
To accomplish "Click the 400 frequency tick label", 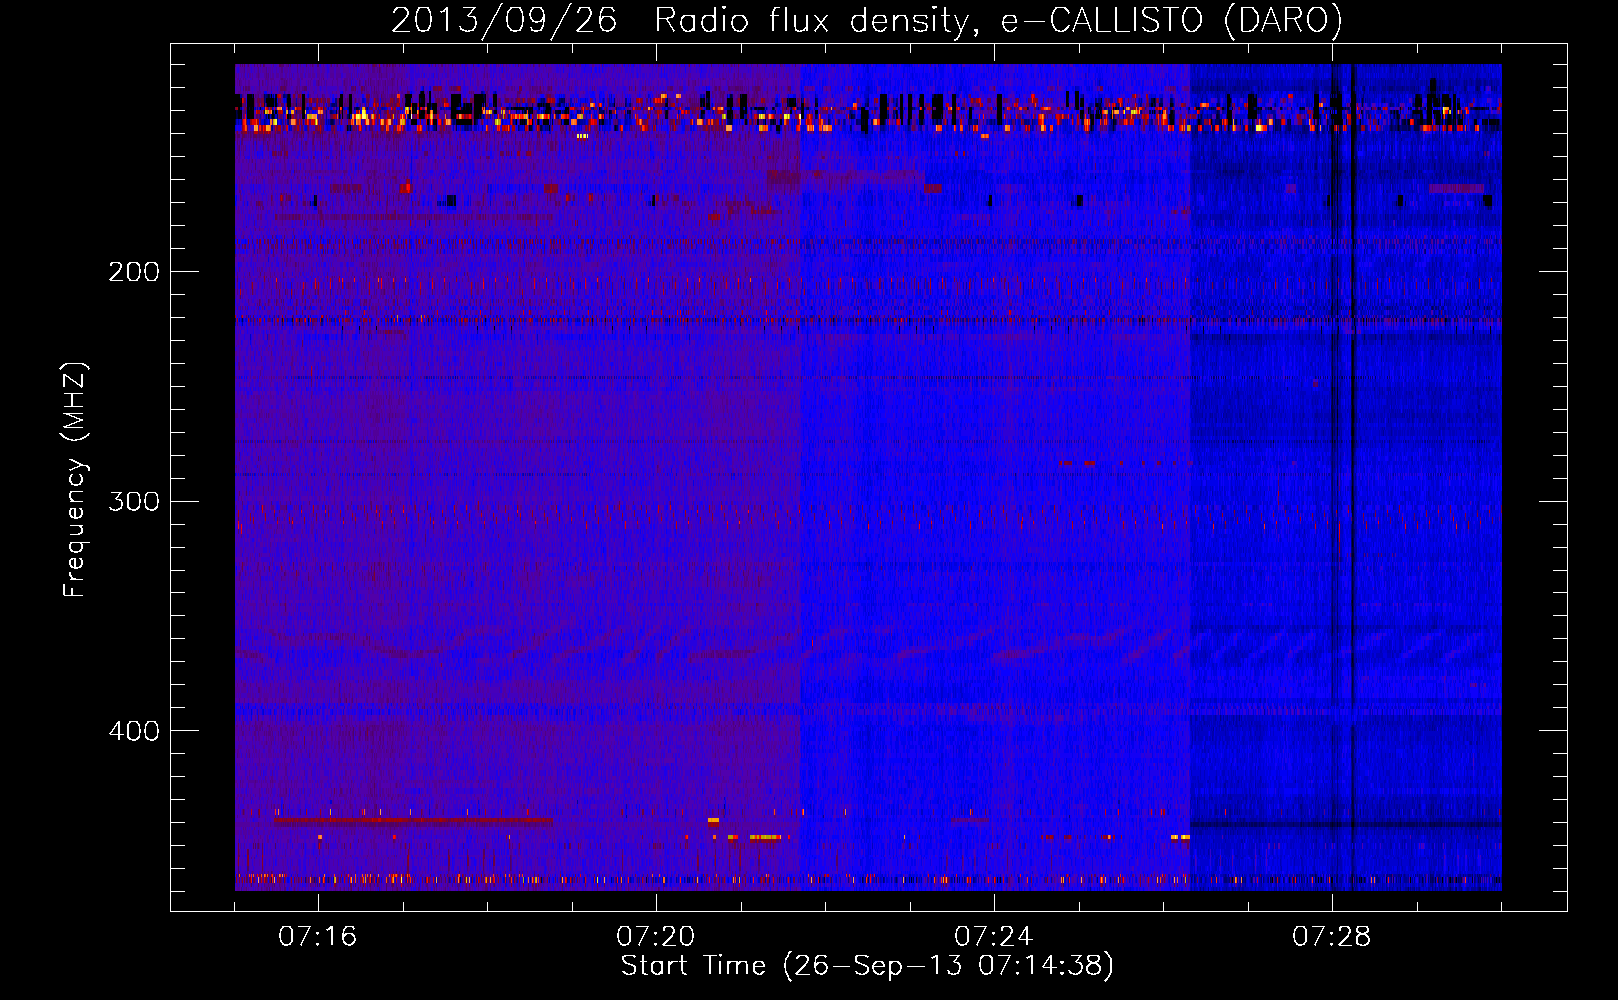I will [134, 731].
